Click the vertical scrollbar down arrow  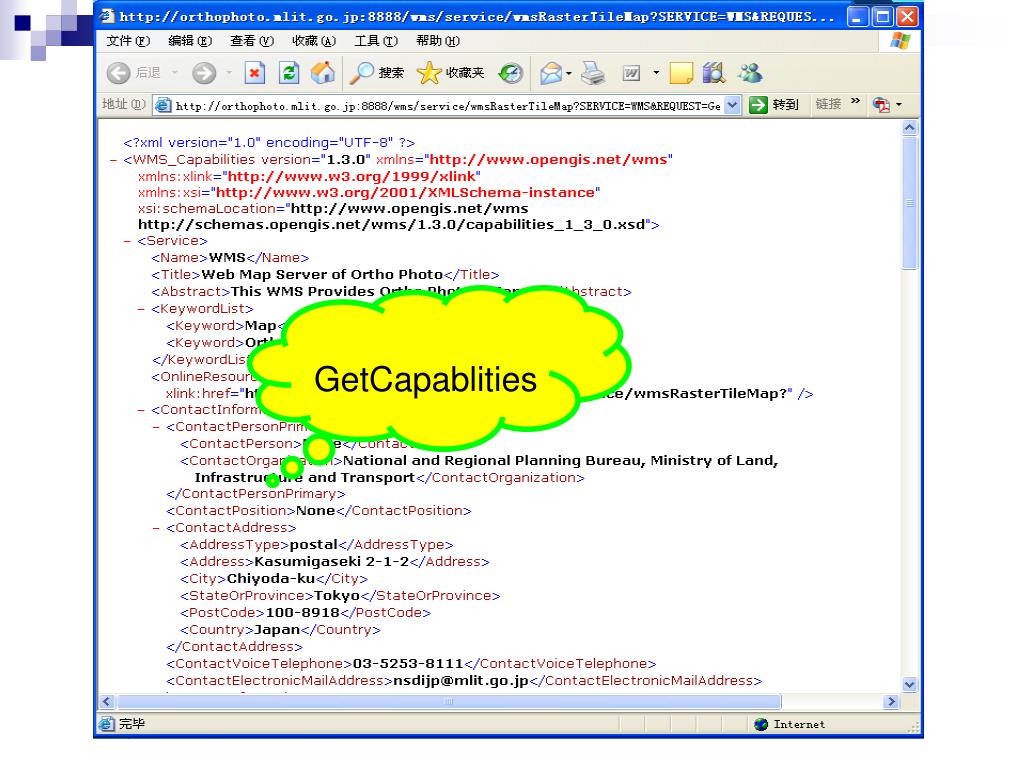909,684
